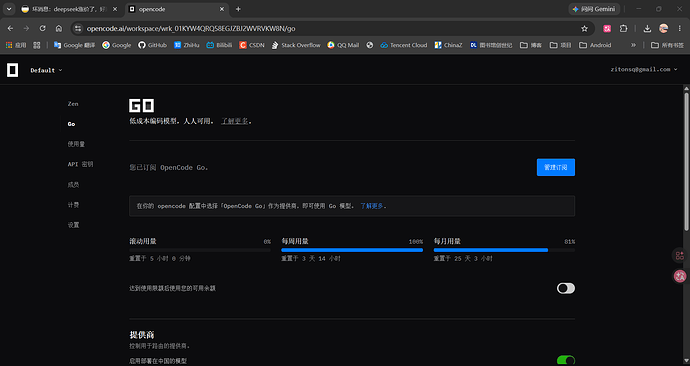Expand the Android bookmark folder

[x=595, y=45]
